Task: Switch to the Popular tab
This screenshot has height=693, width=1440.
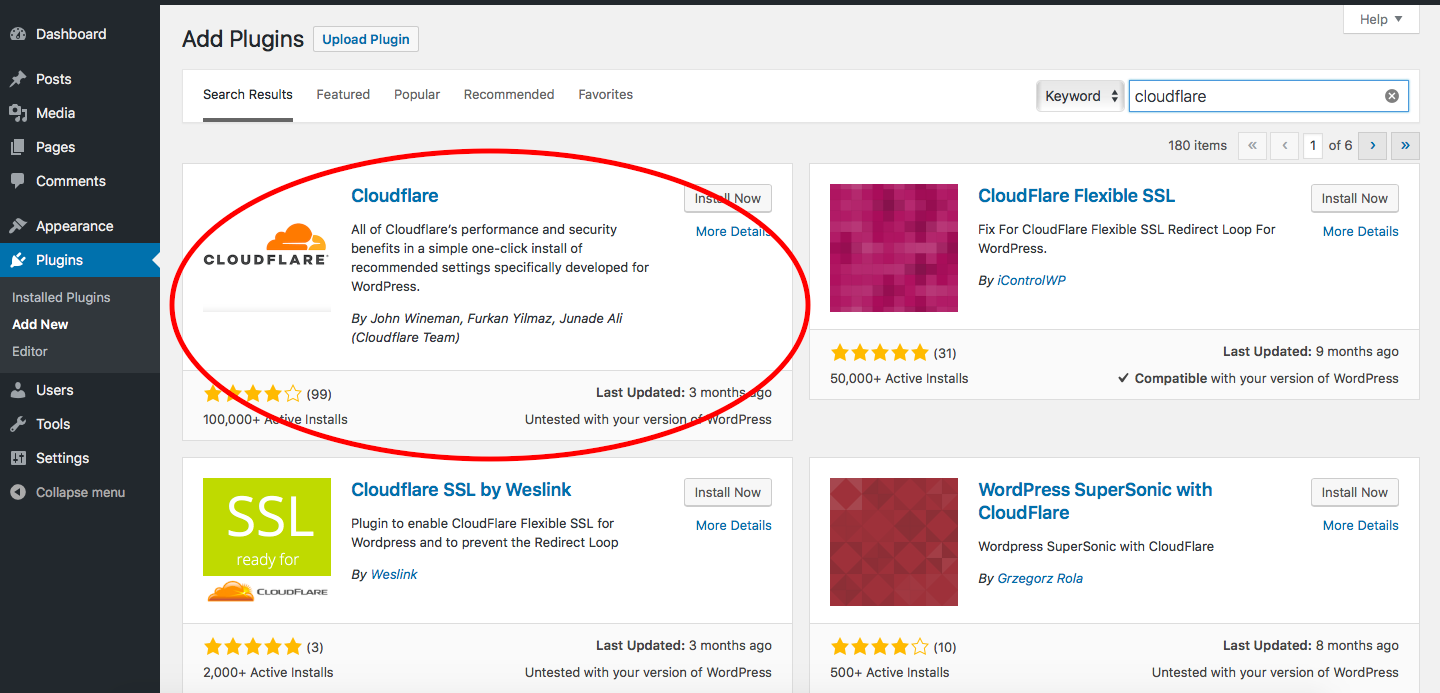Action: coord(417,95)
